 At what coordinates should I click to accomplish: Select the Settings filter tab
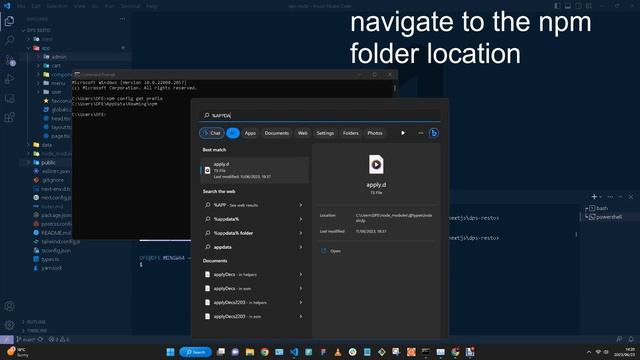tap(325, 133)
